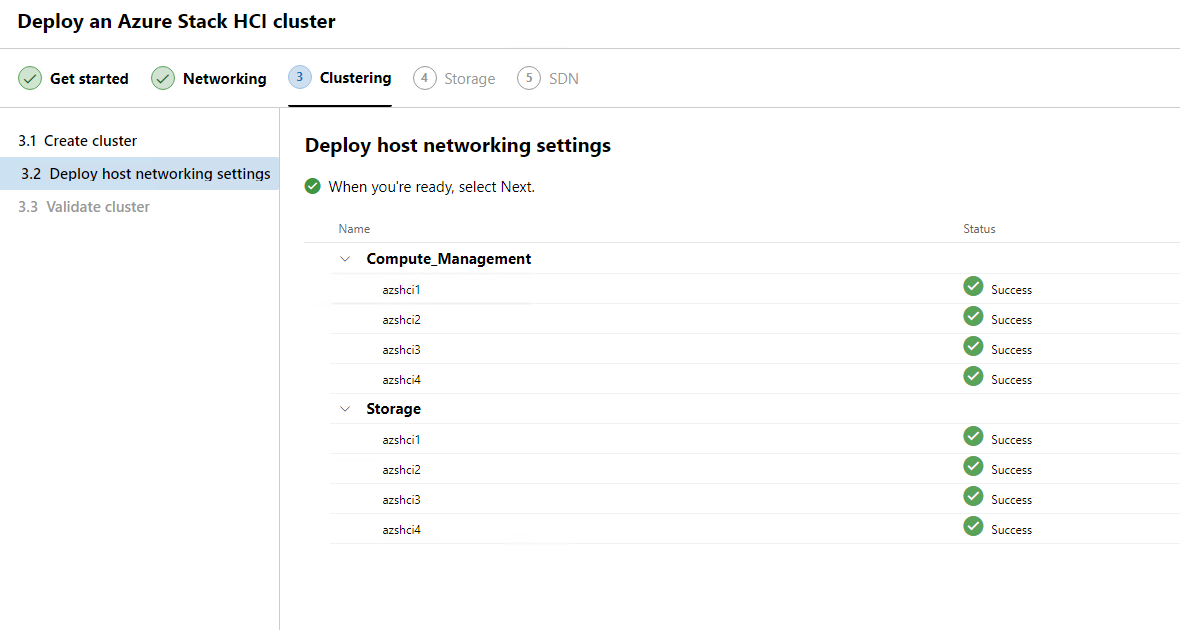Go to the Get started tab

click(x=89, y=79)
